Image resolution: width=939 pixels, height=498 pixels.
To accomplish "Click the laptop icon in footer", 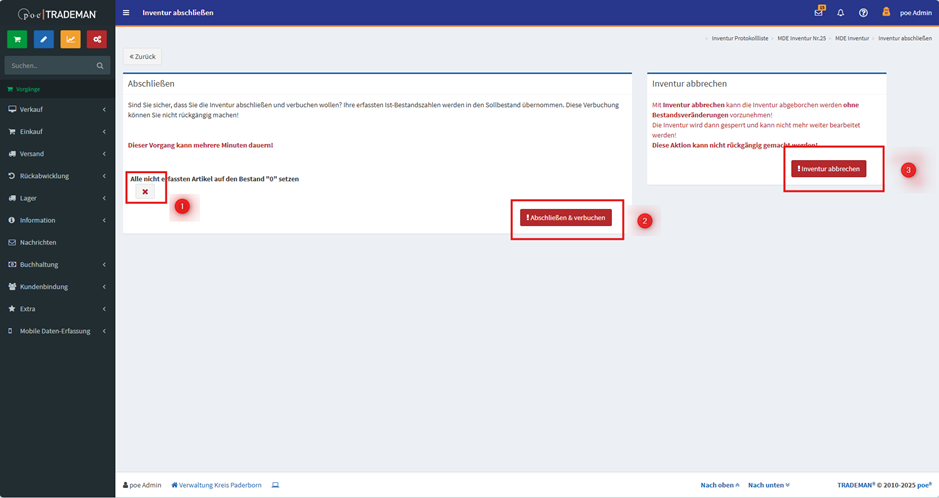I will (x=275, y=485).
